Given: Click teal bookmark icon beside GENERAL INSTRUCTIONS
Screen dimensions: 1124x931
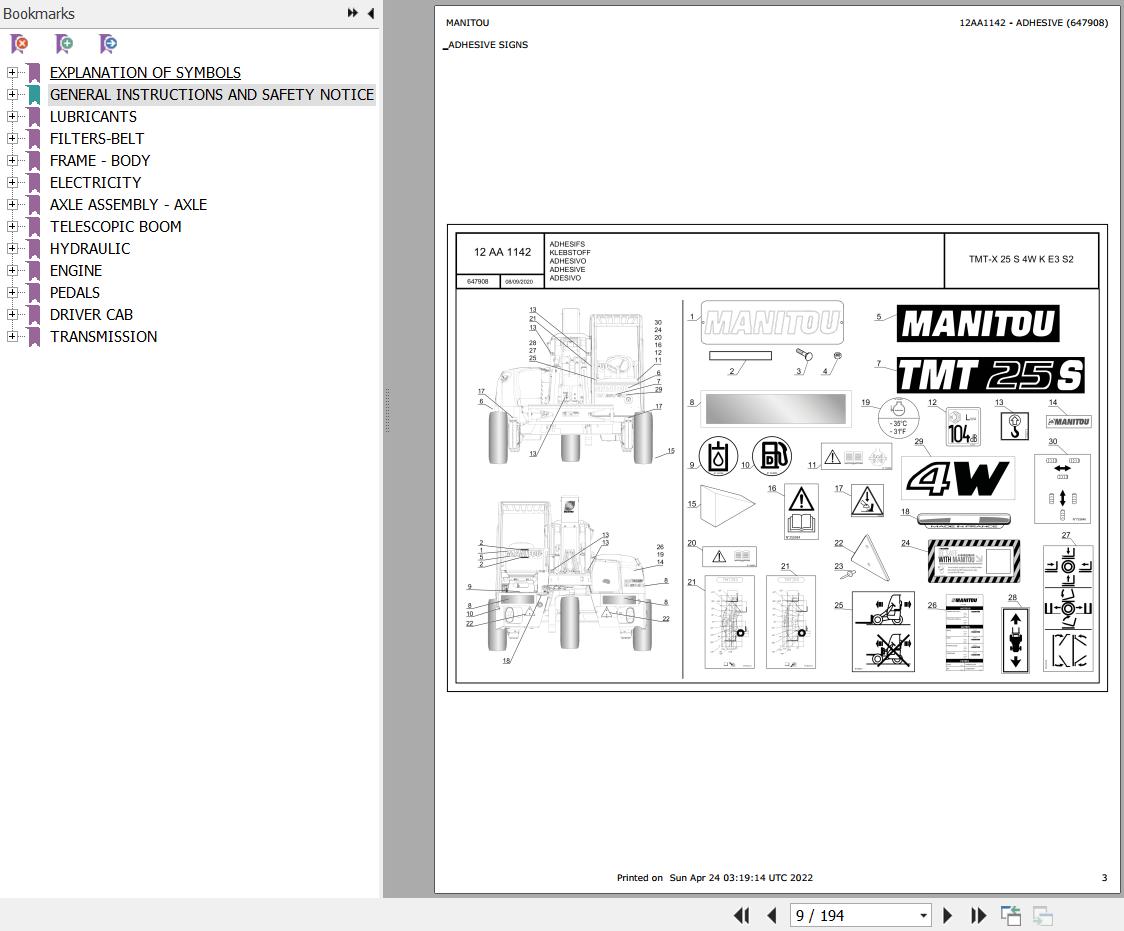Looking at the screenshot, I should [x=34, y=95].
